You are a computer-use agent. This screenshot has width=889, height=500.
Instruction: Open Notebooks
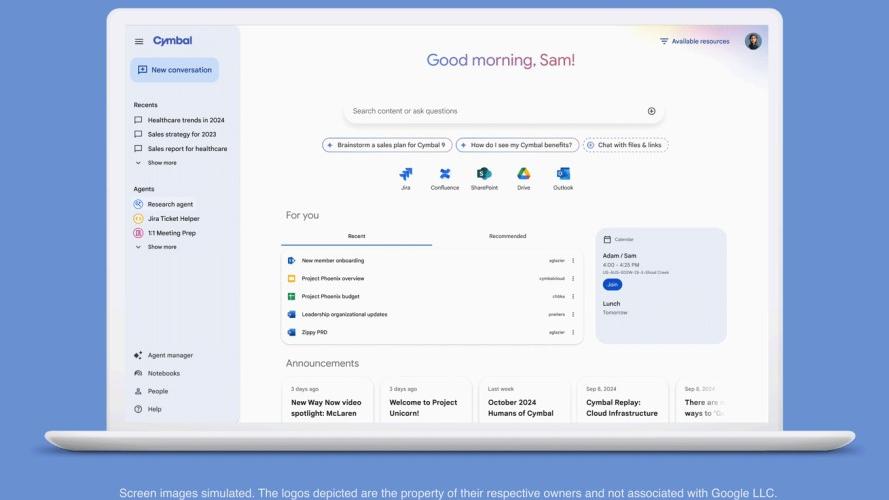pyautogui.click(x=157, y=374)
